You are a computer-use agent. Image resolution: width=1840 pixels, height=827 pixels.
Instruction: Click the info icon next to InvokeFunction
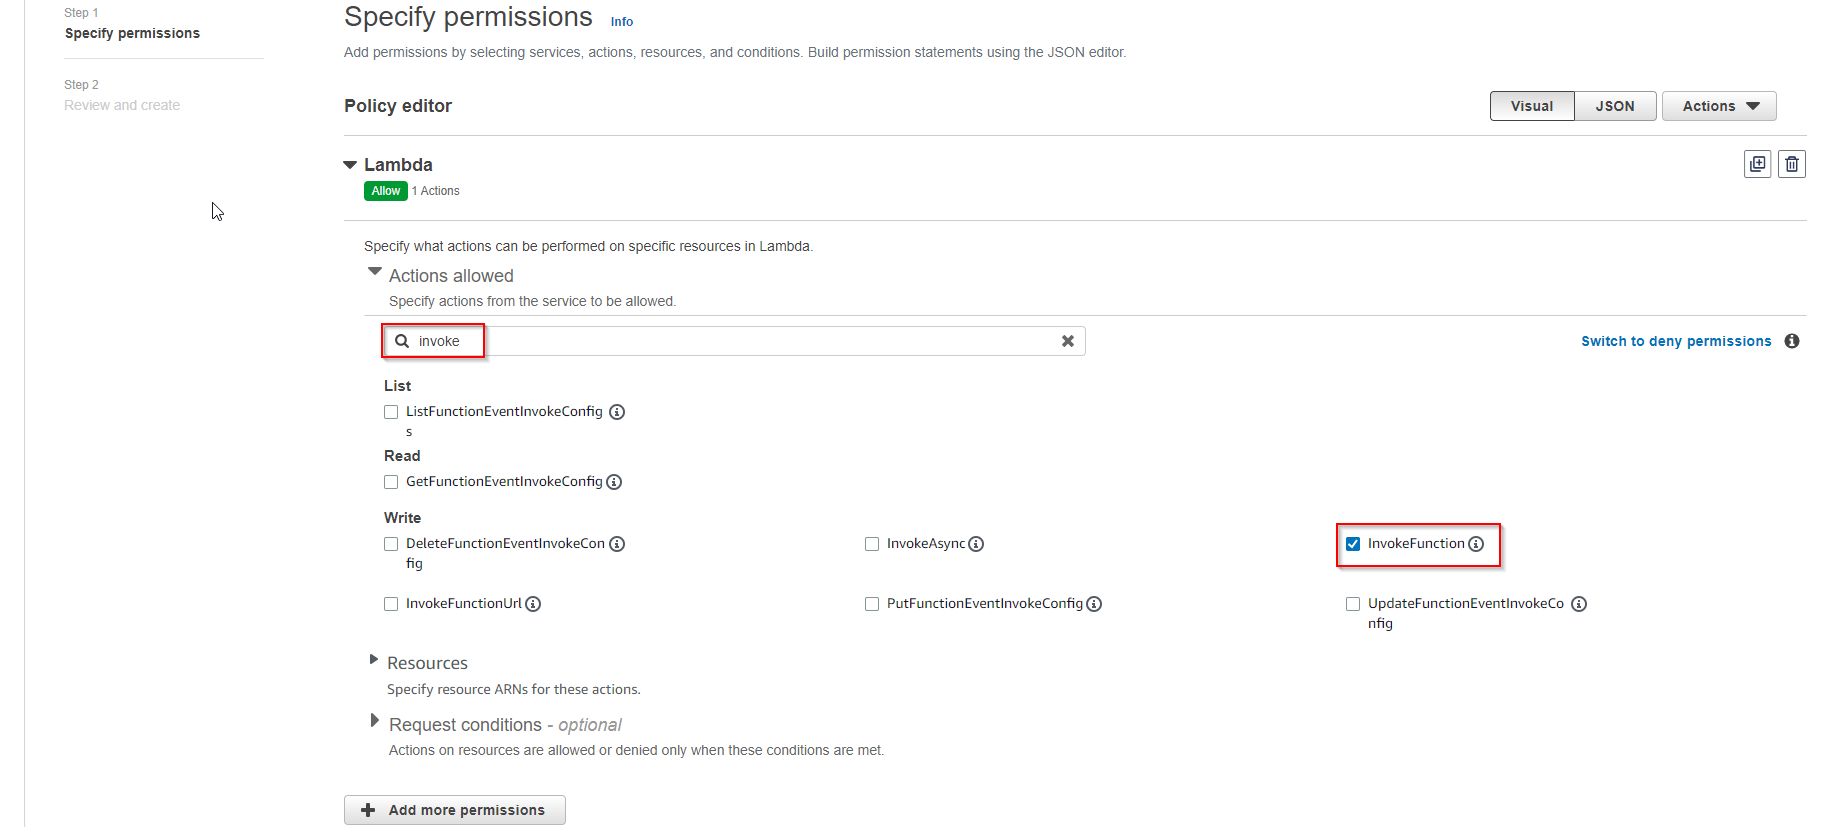click(x=1476, y=544)
